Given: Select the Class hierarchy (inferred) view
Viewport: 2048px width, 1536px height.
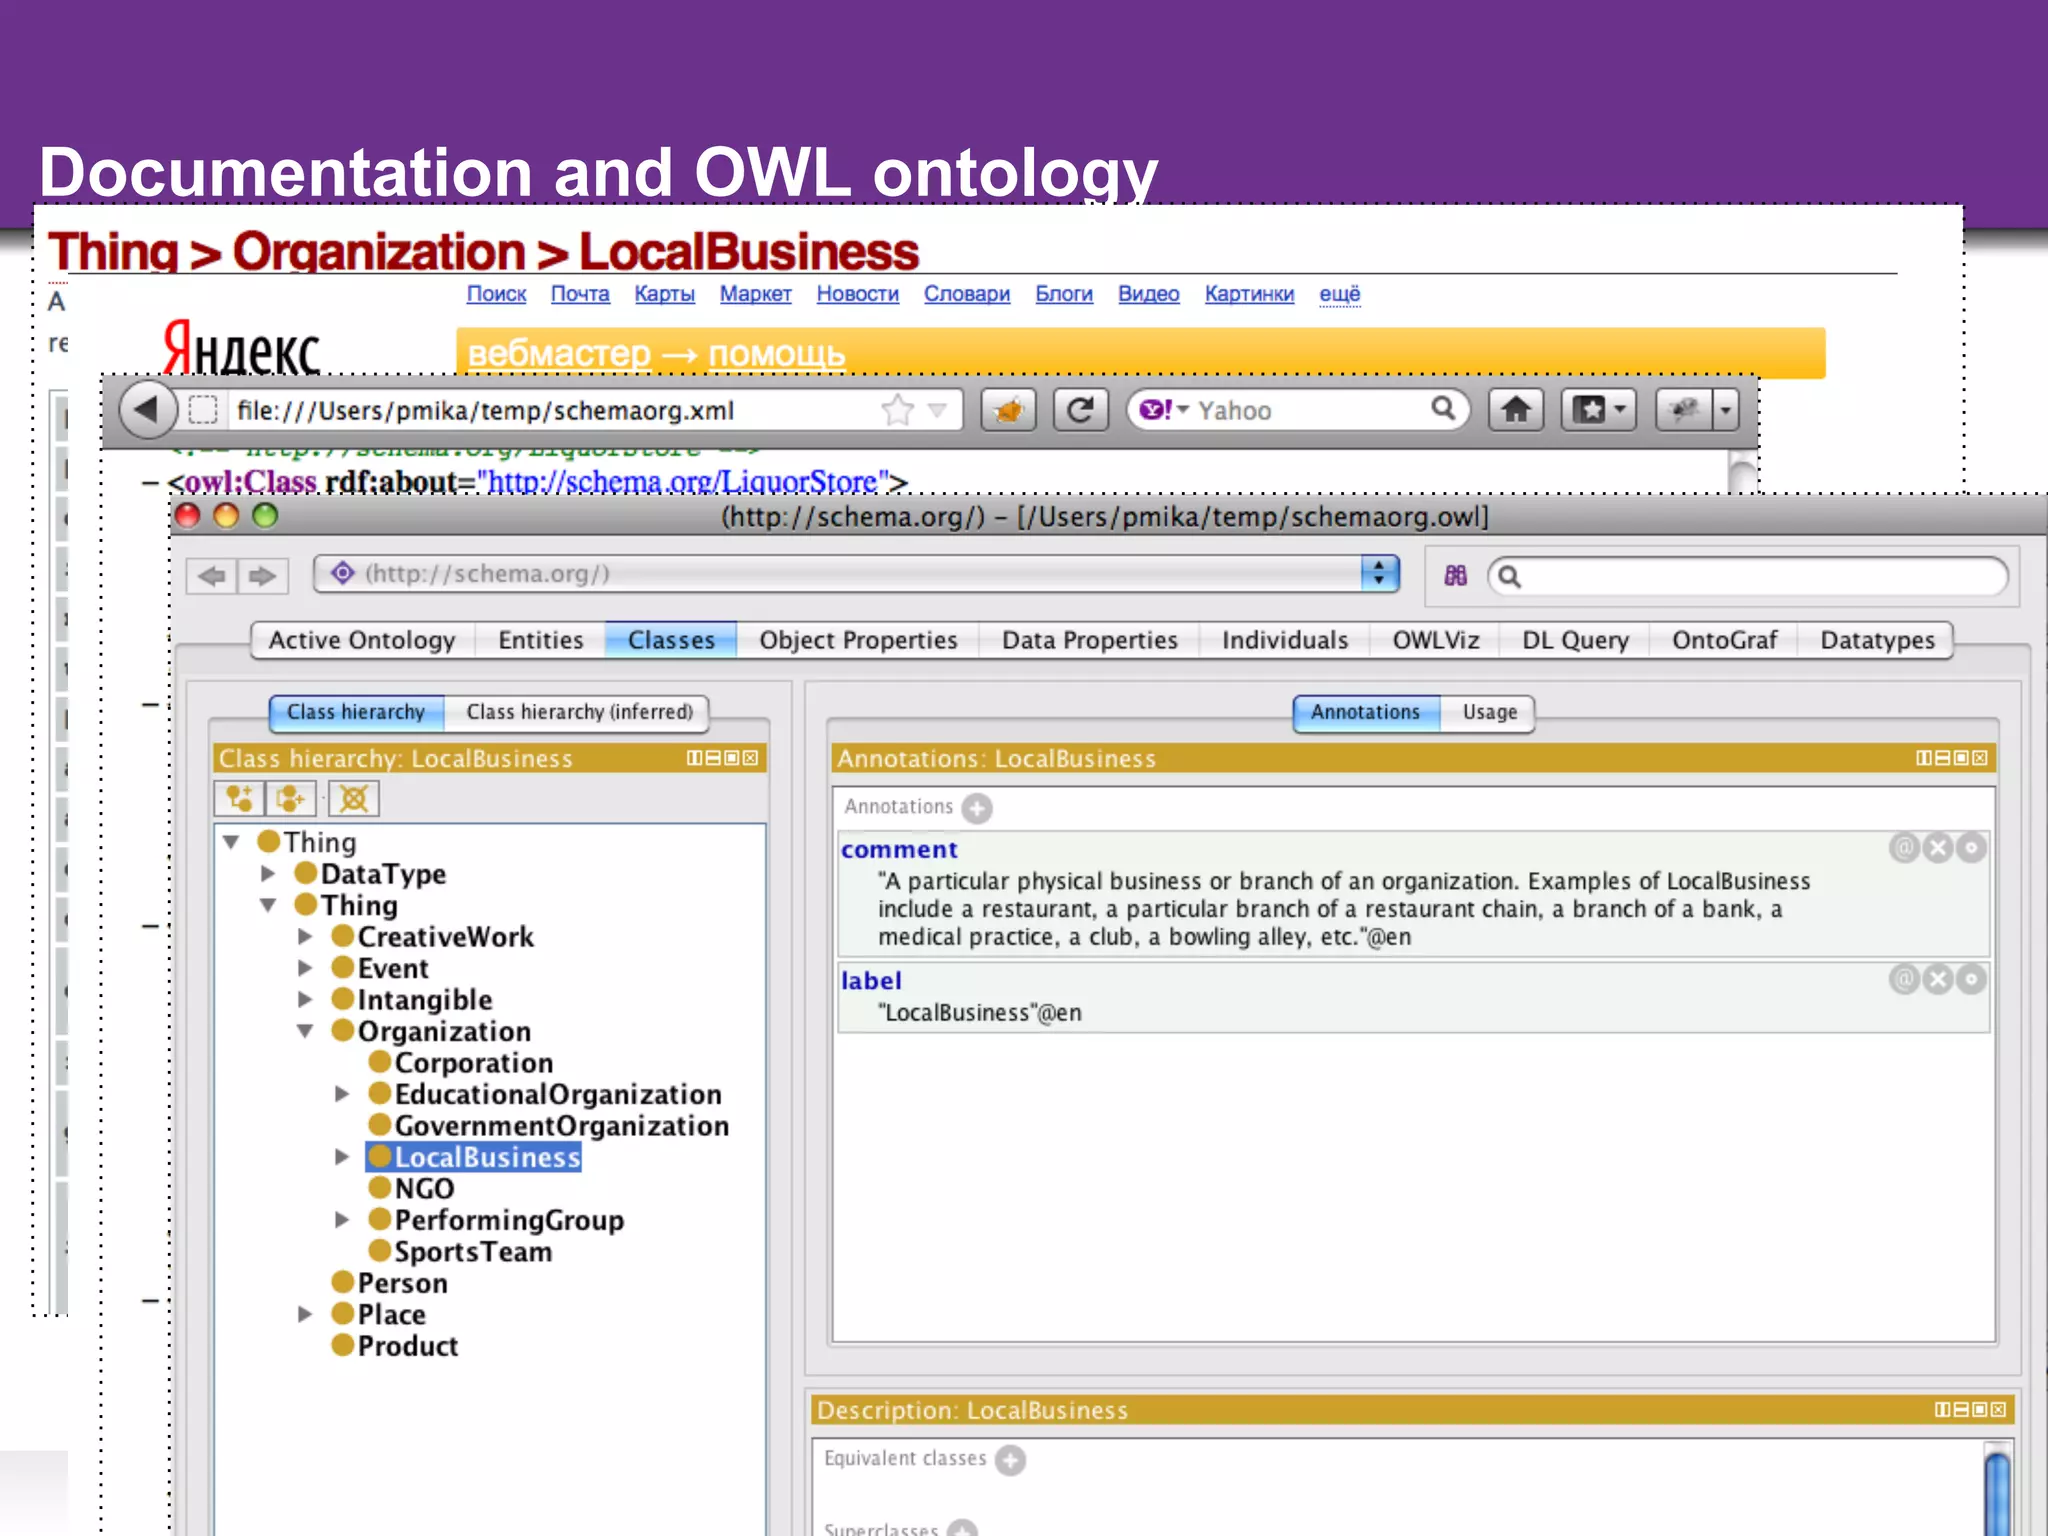Looking at the screenshot, I should click(579, 712).
